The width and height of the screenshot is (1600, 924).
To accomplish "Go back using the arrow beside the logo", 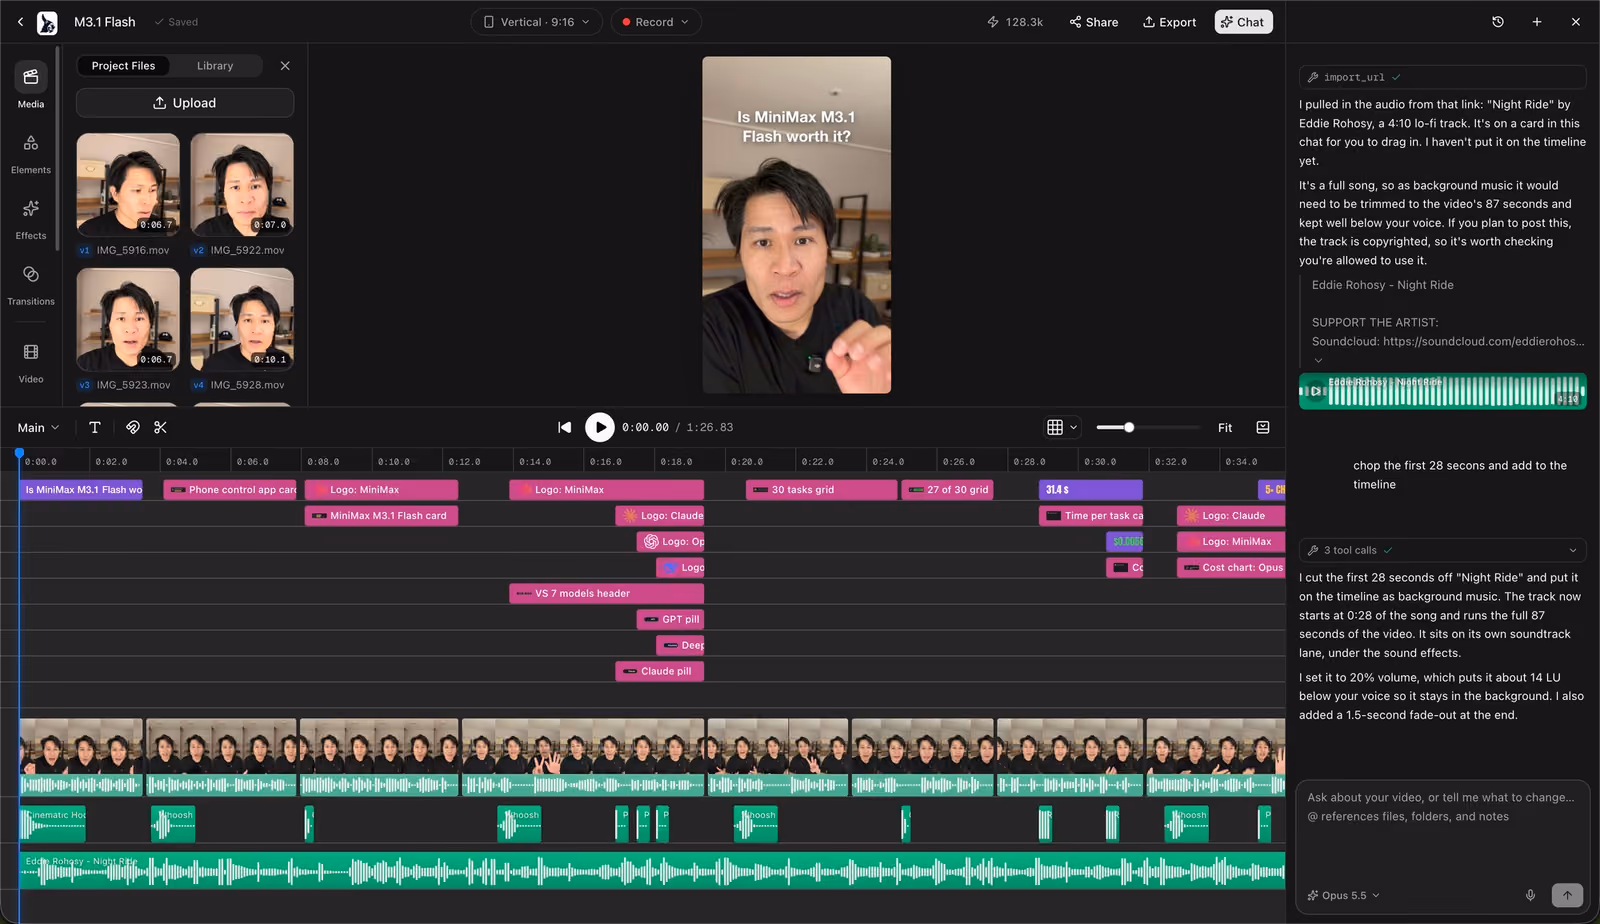I will tap(20, 21).
